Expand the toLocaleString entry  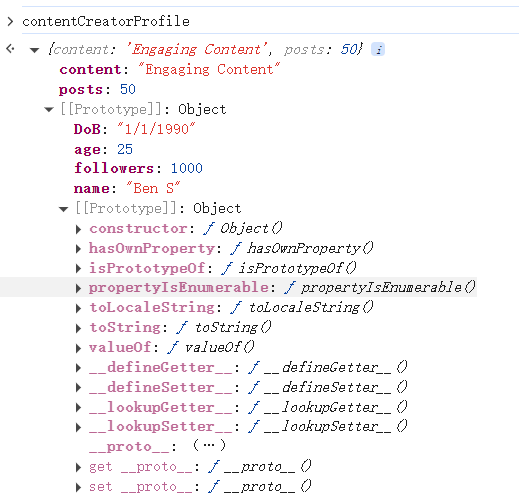pyautogui.click(x=78, y=308)
